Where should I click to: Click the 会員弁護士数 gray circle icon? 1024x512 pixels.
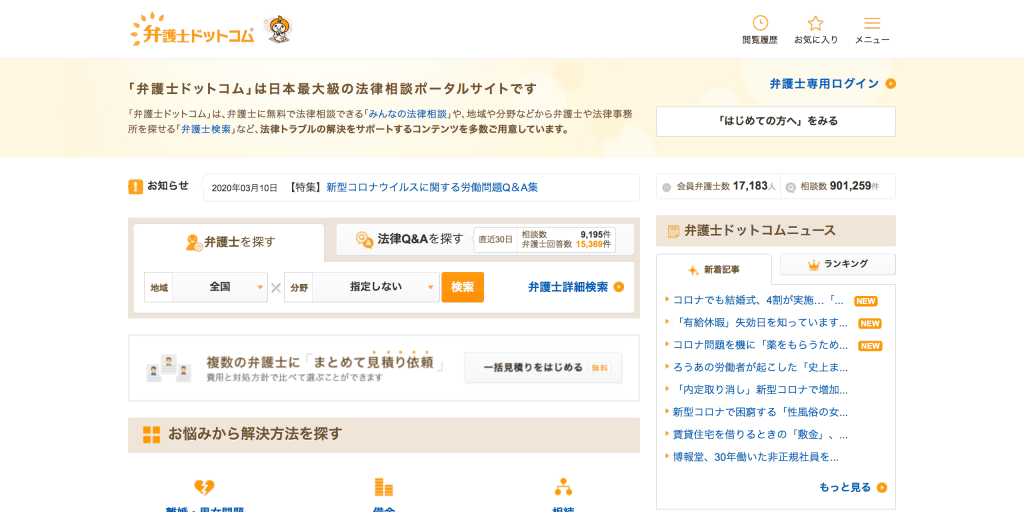point(667,187)
